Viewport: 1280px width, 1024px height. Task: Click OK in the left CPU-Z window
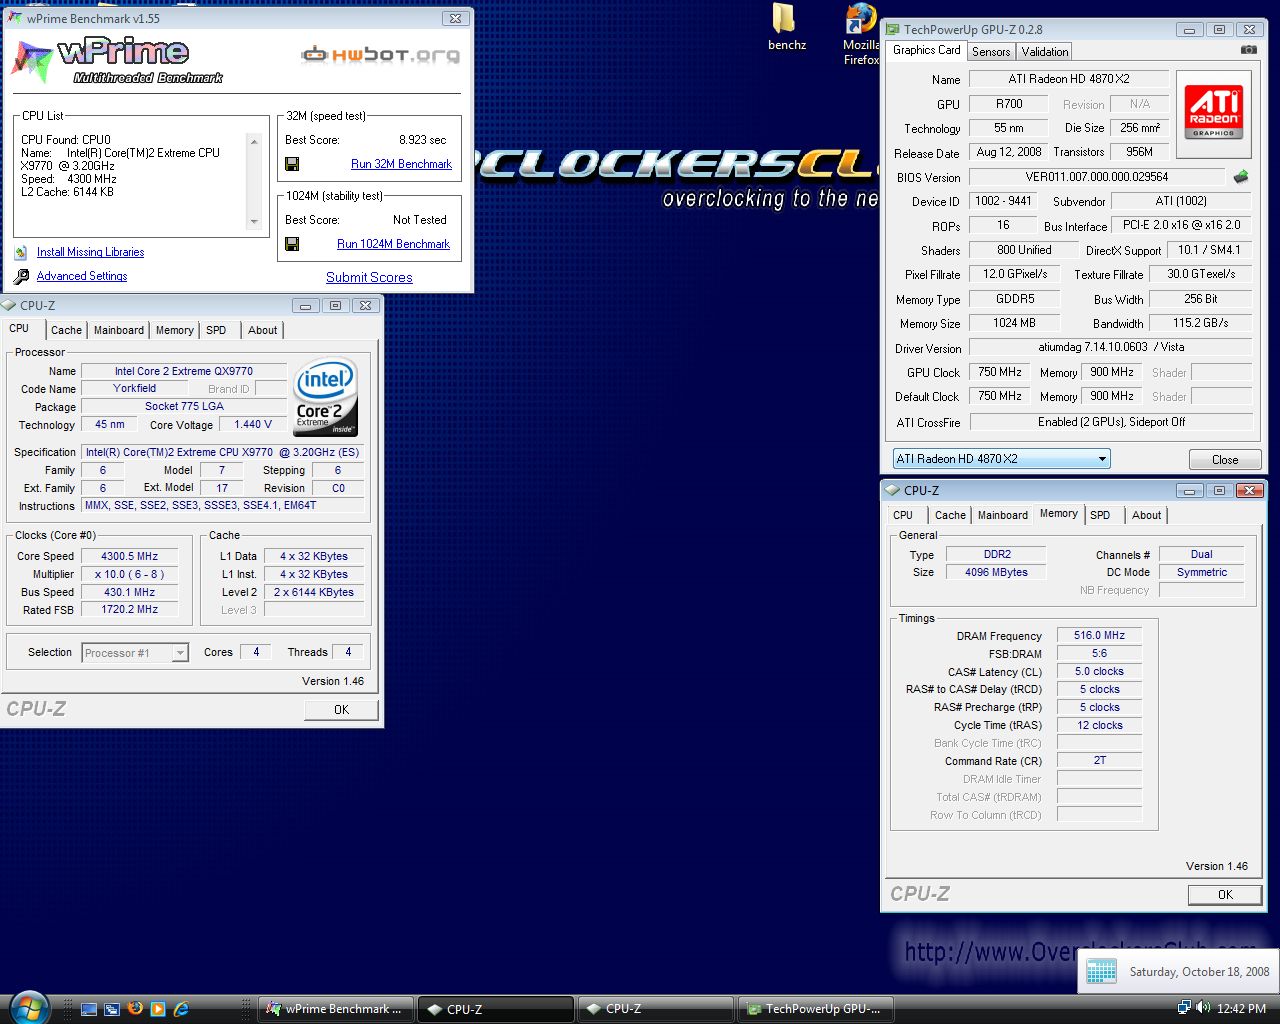[x=341, y=709]
